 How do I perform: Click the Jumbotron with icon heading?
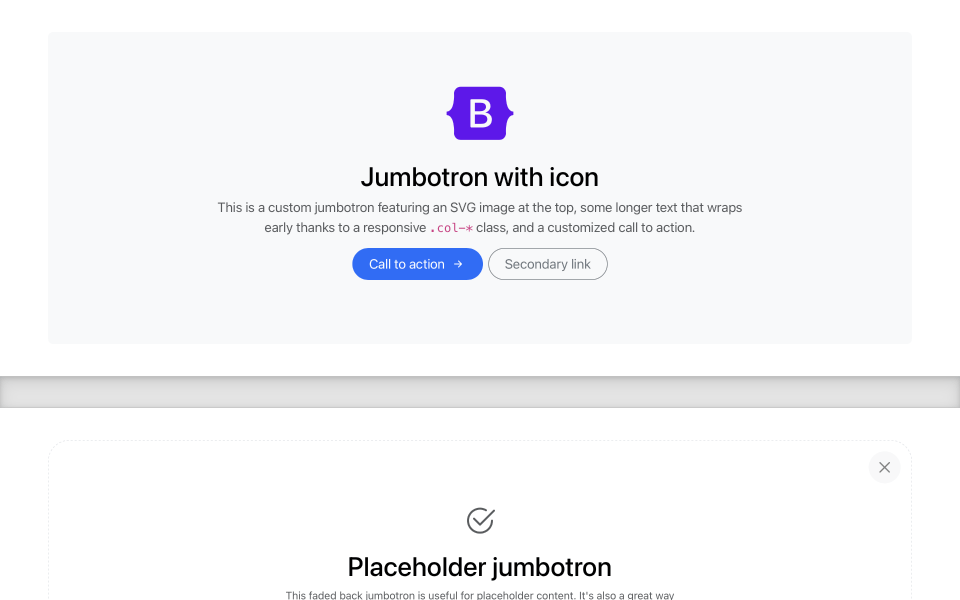480,177
